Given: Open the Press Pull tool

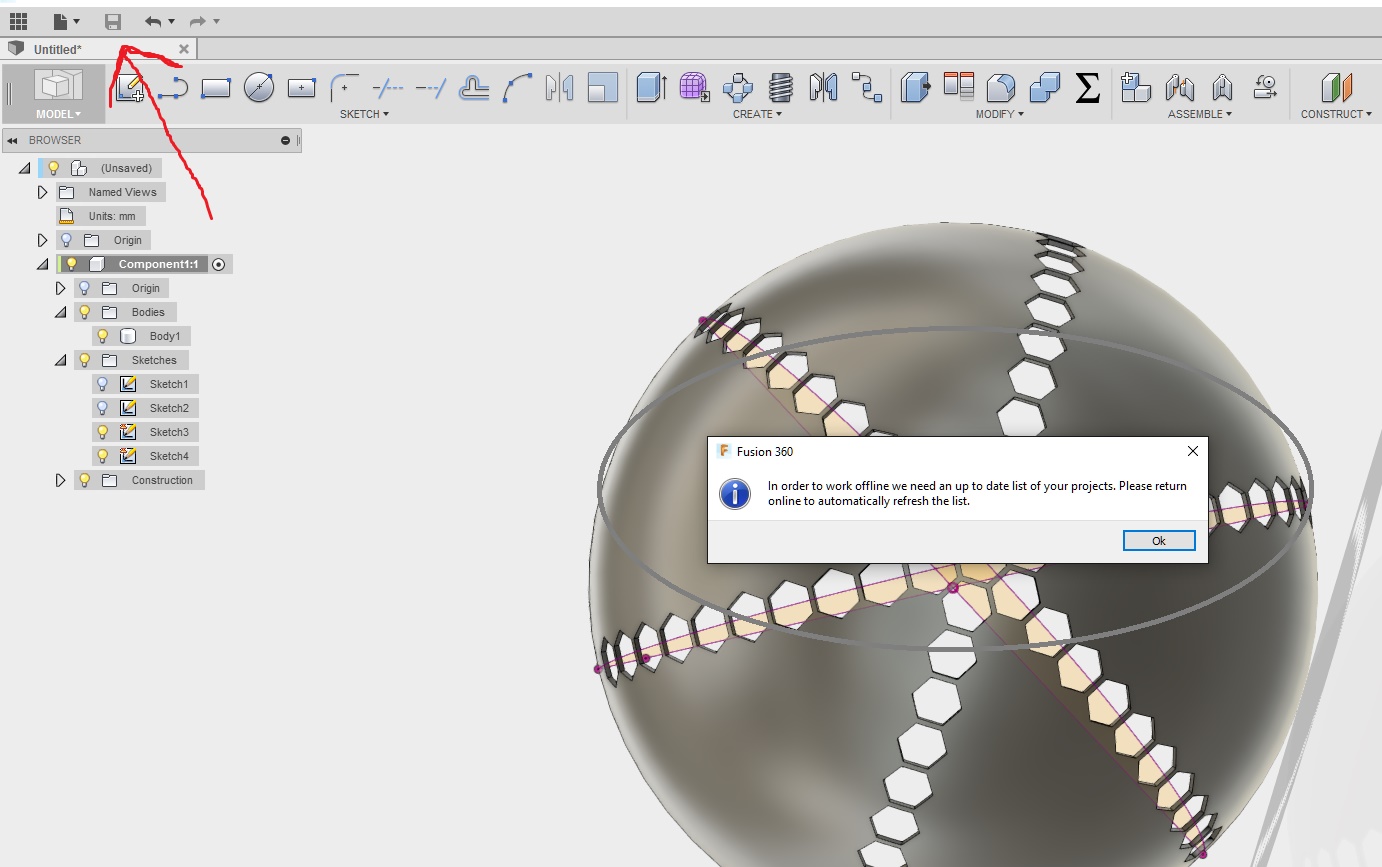Looking at the screenshot, I should pyautogui.click(x=915, y=88).
